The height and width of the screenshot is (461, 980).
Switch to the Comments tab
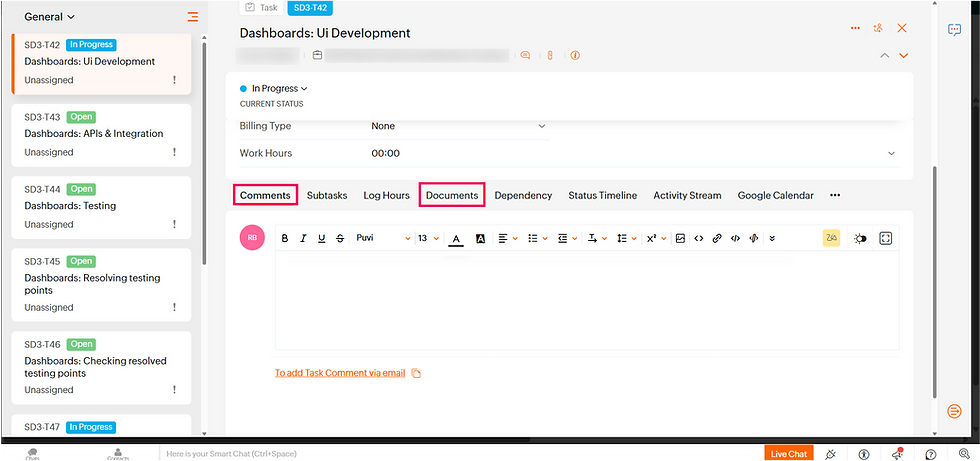pos(266,195)
